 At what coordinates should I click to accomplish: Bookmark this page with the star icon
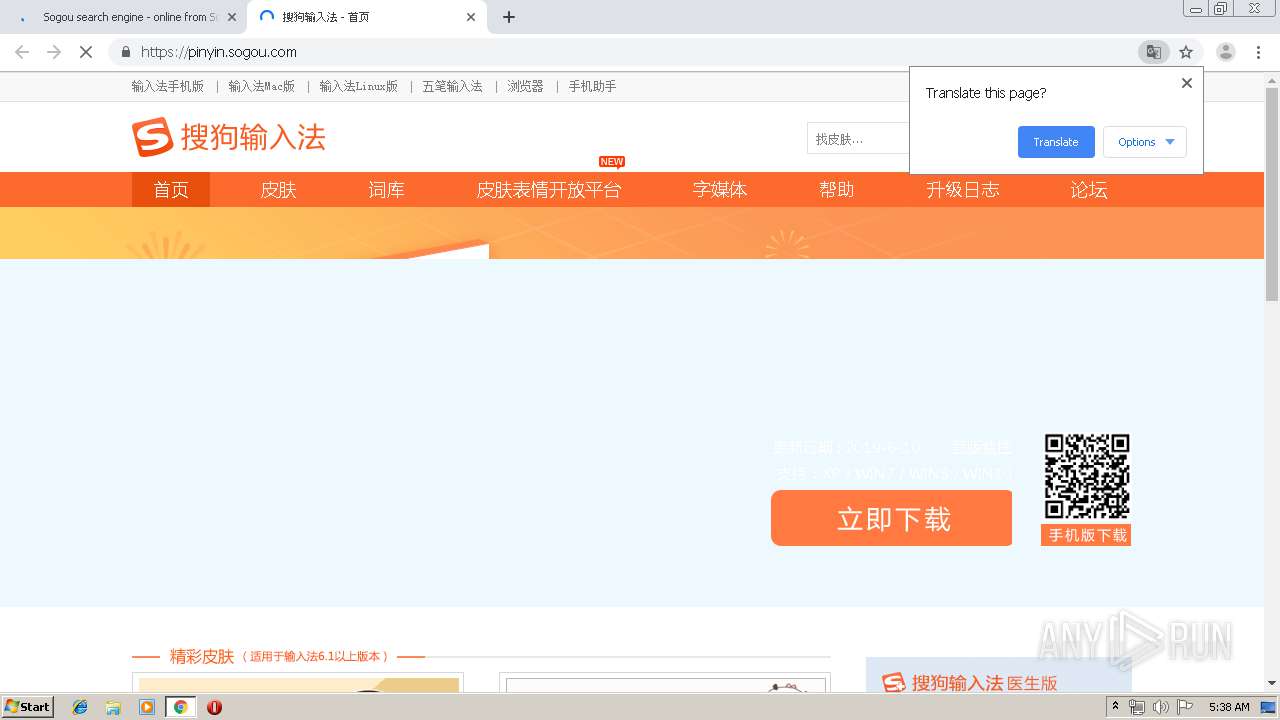pyautogui.click(x=1186, y=52)
